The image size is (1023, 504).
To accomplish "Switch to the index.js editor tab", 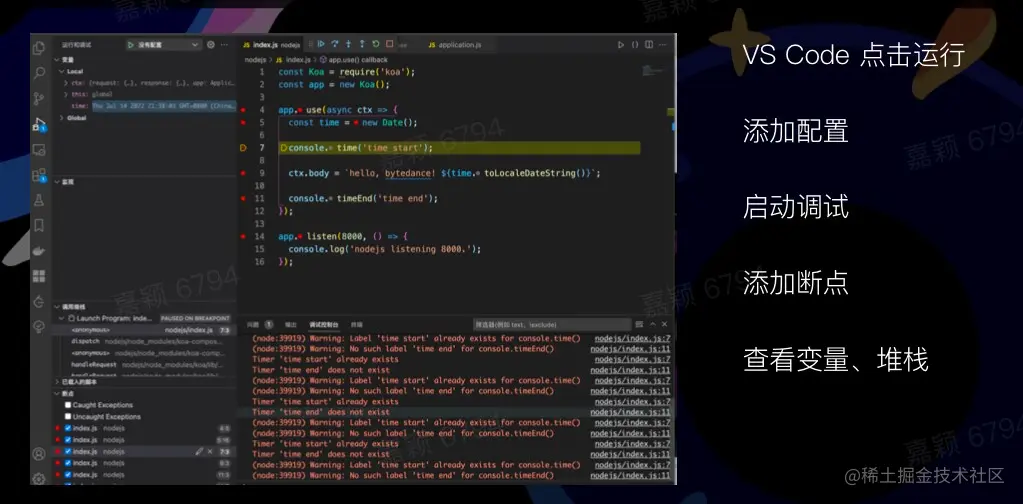I will pyautogui.click(x=271, y=45).
